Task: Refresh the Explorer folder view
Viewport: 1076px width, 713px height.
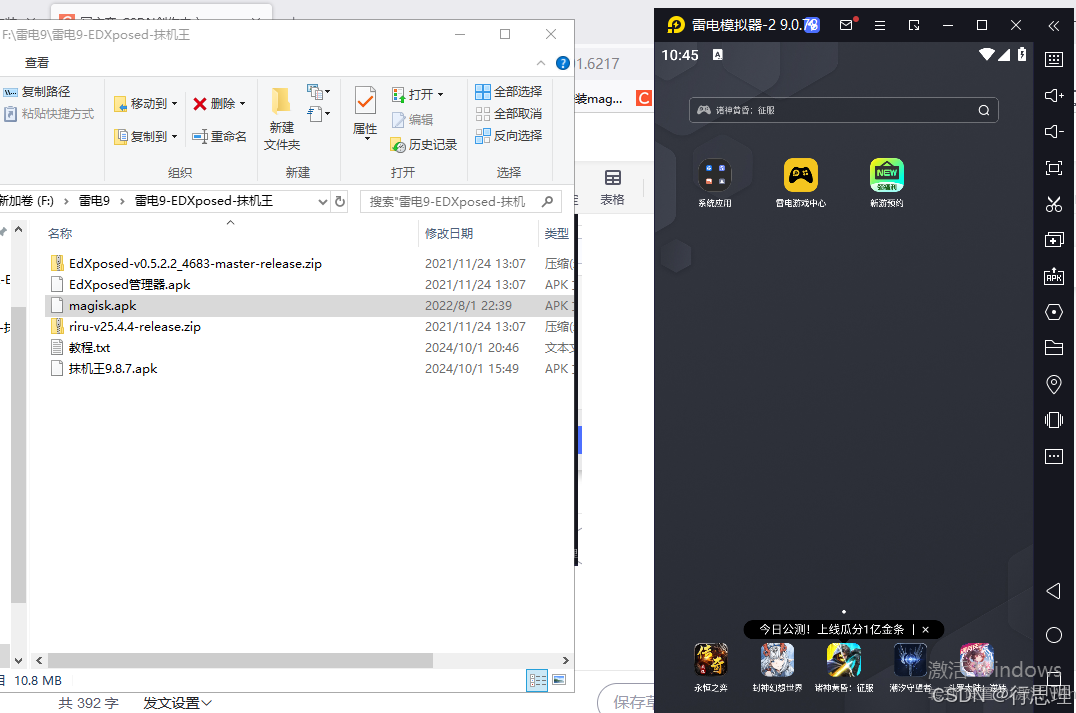Action: (x=340, y=202)
